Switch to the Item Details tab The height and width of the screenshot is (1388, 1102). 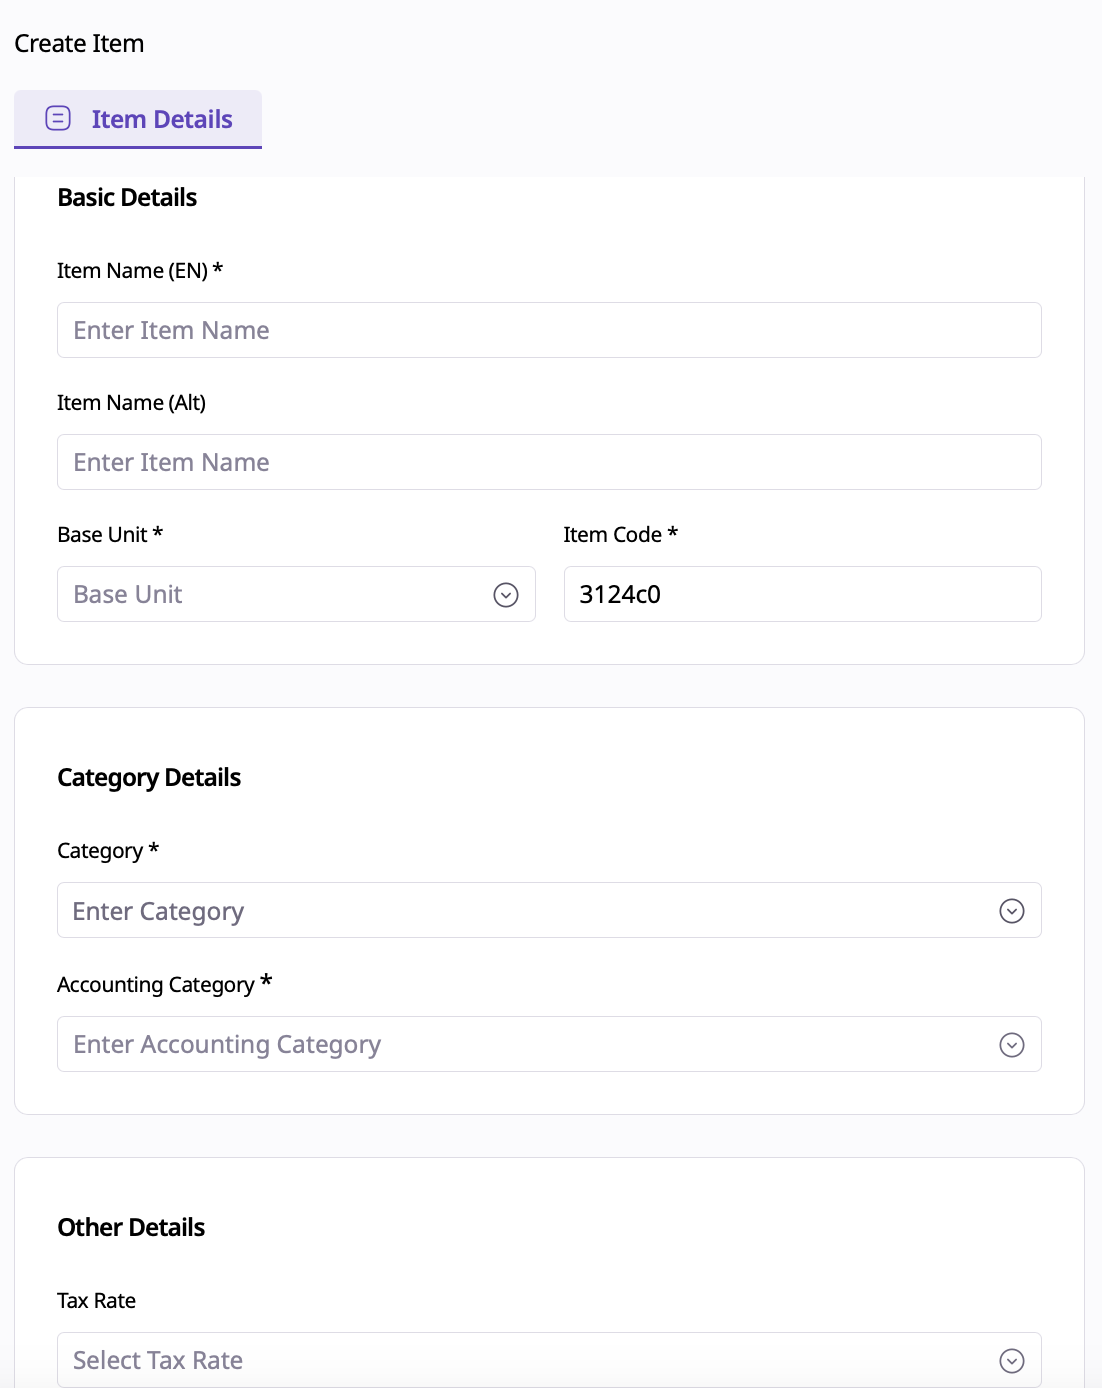point(161,119)
